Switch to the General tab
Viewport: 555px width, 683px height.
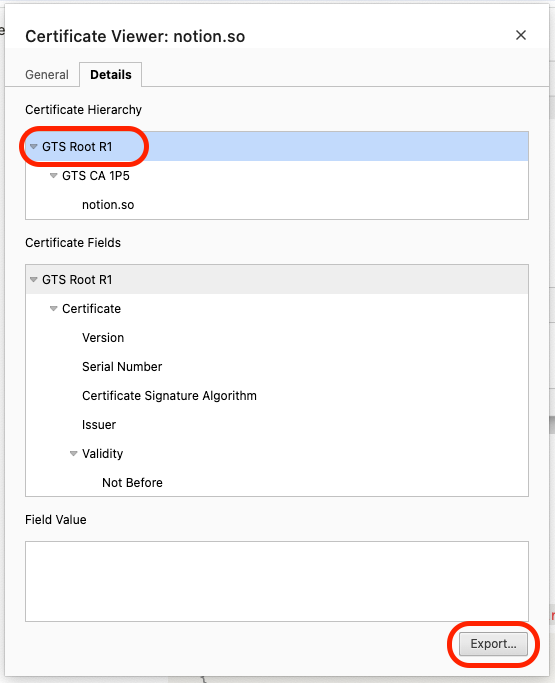47,75
